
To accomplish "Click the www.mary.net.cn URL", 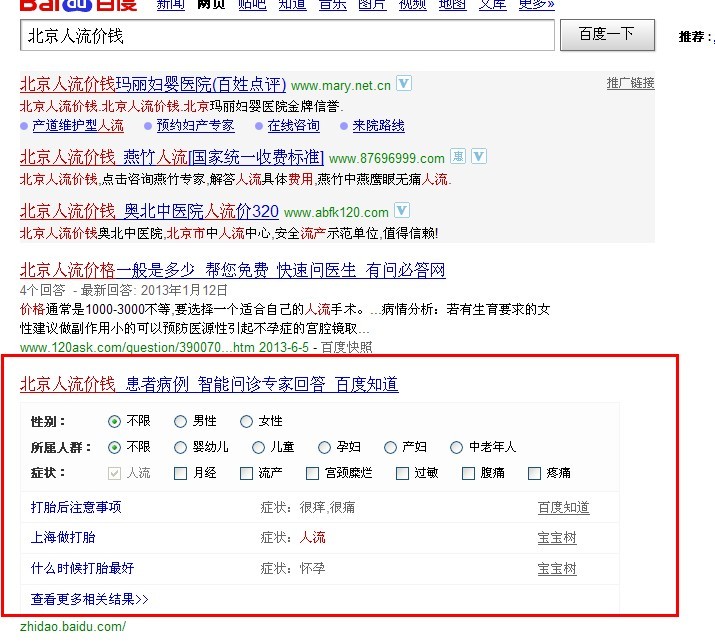I will [341, 85].
